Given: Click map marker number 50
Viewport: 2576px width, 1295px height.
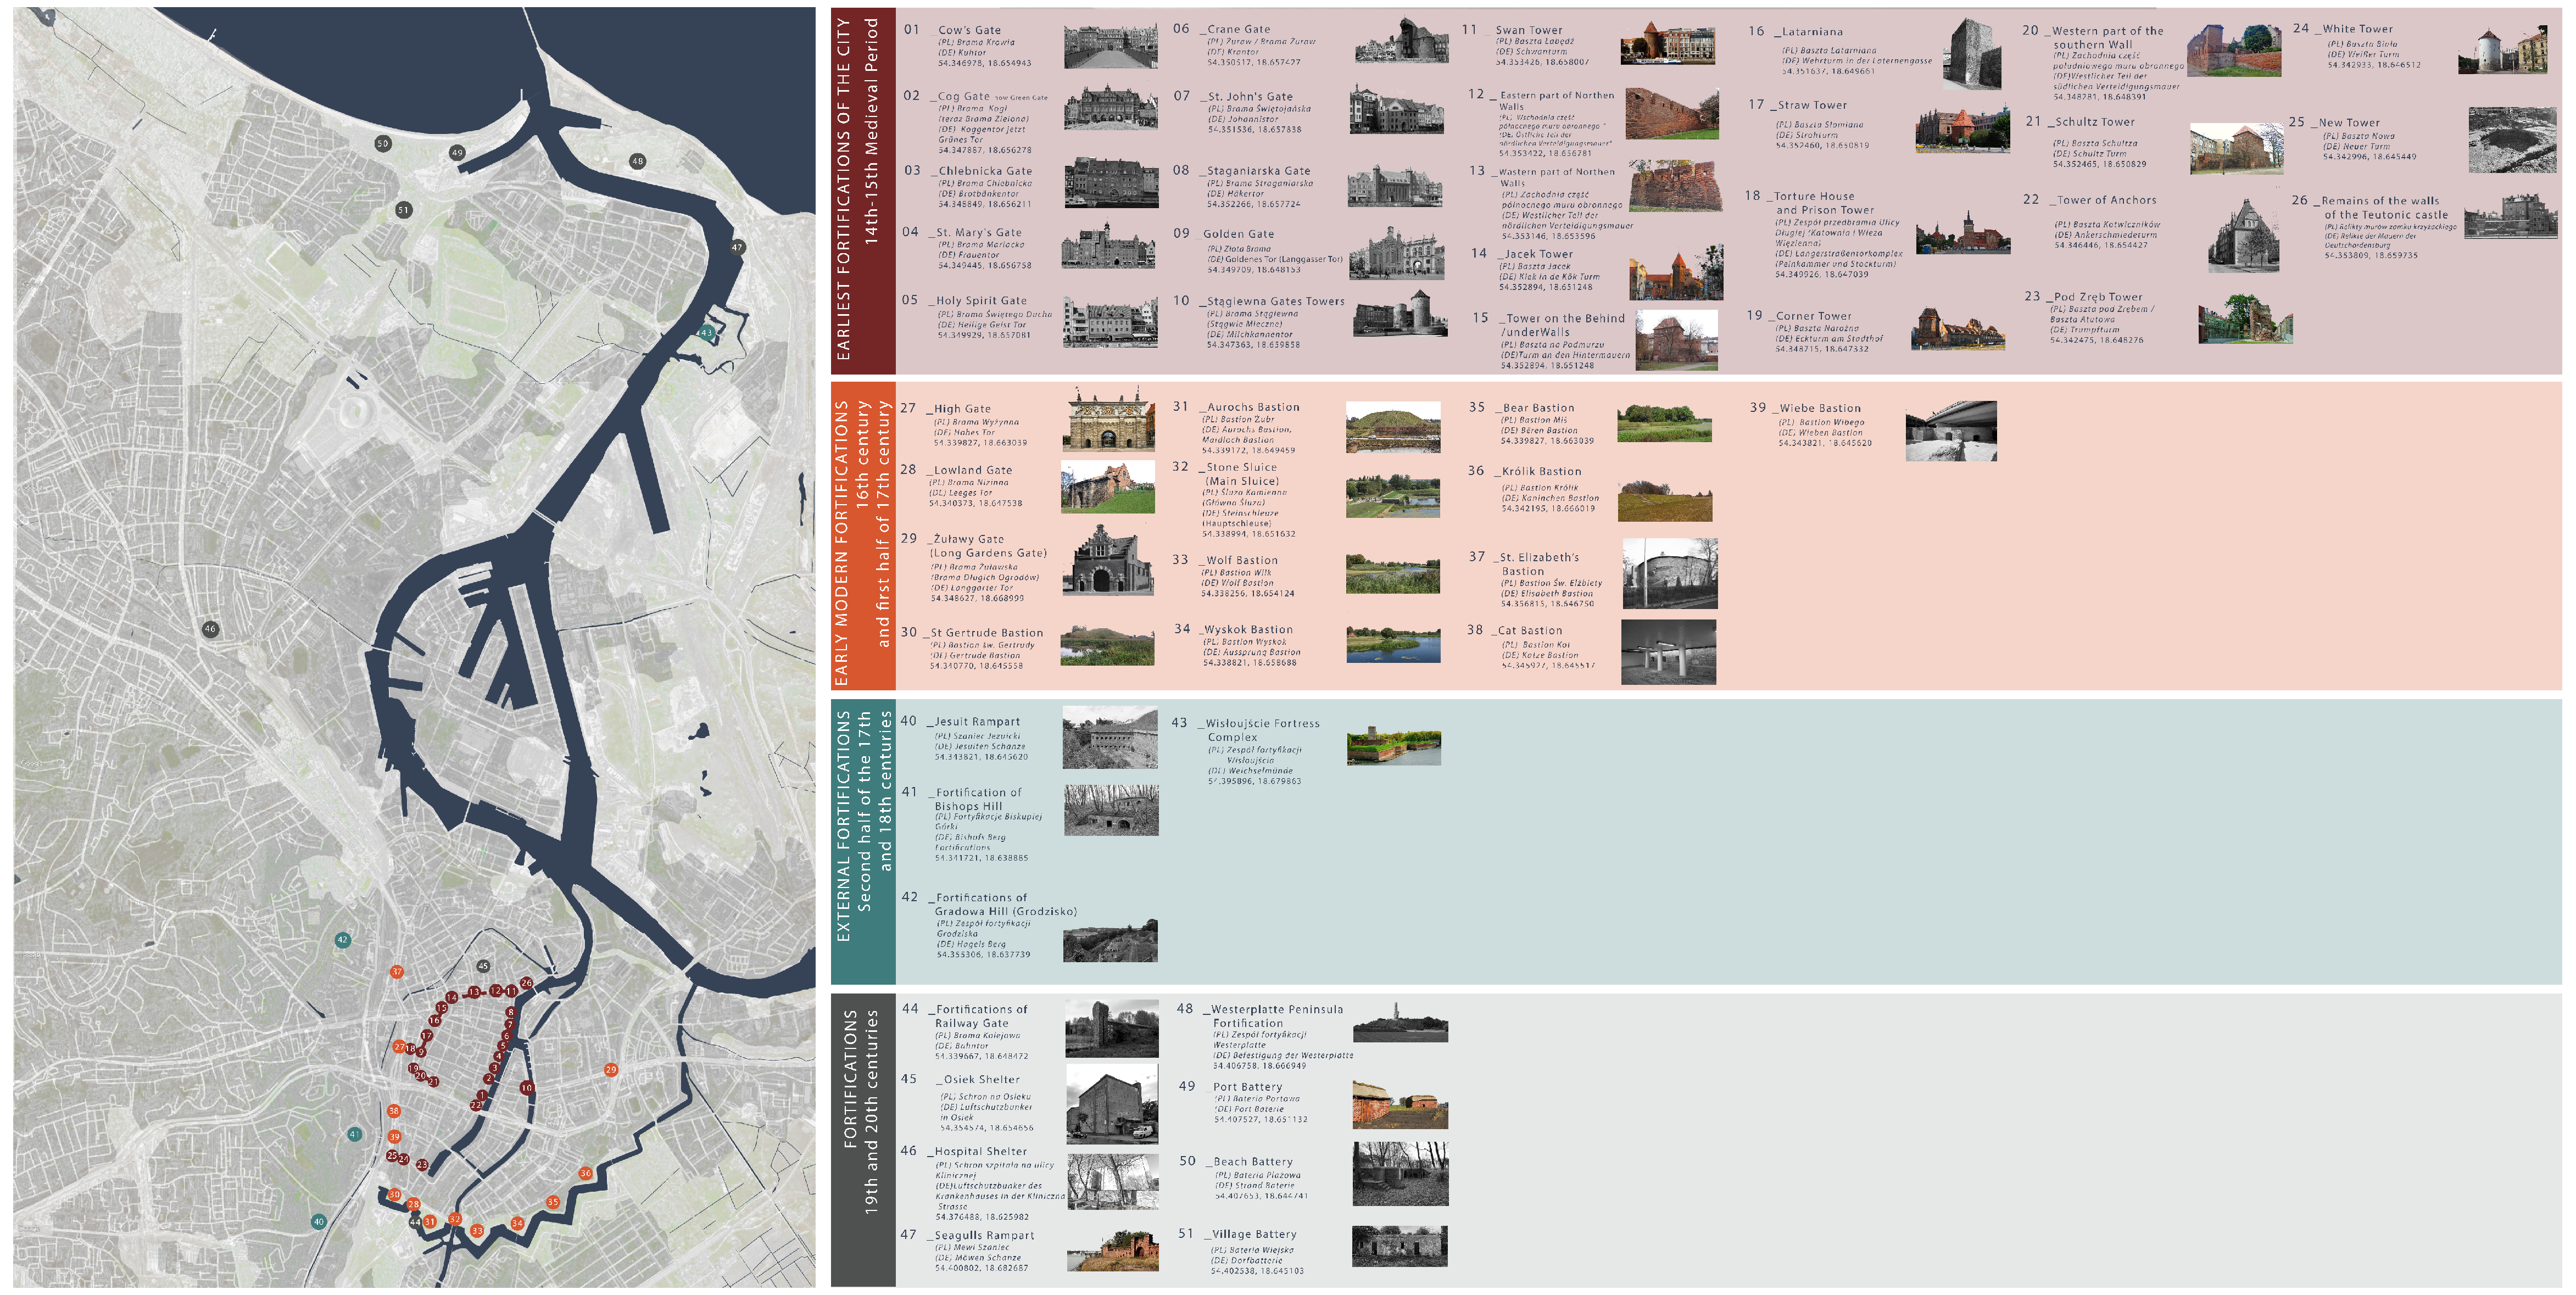Looking at the screenshot, I should coord(382,144).
